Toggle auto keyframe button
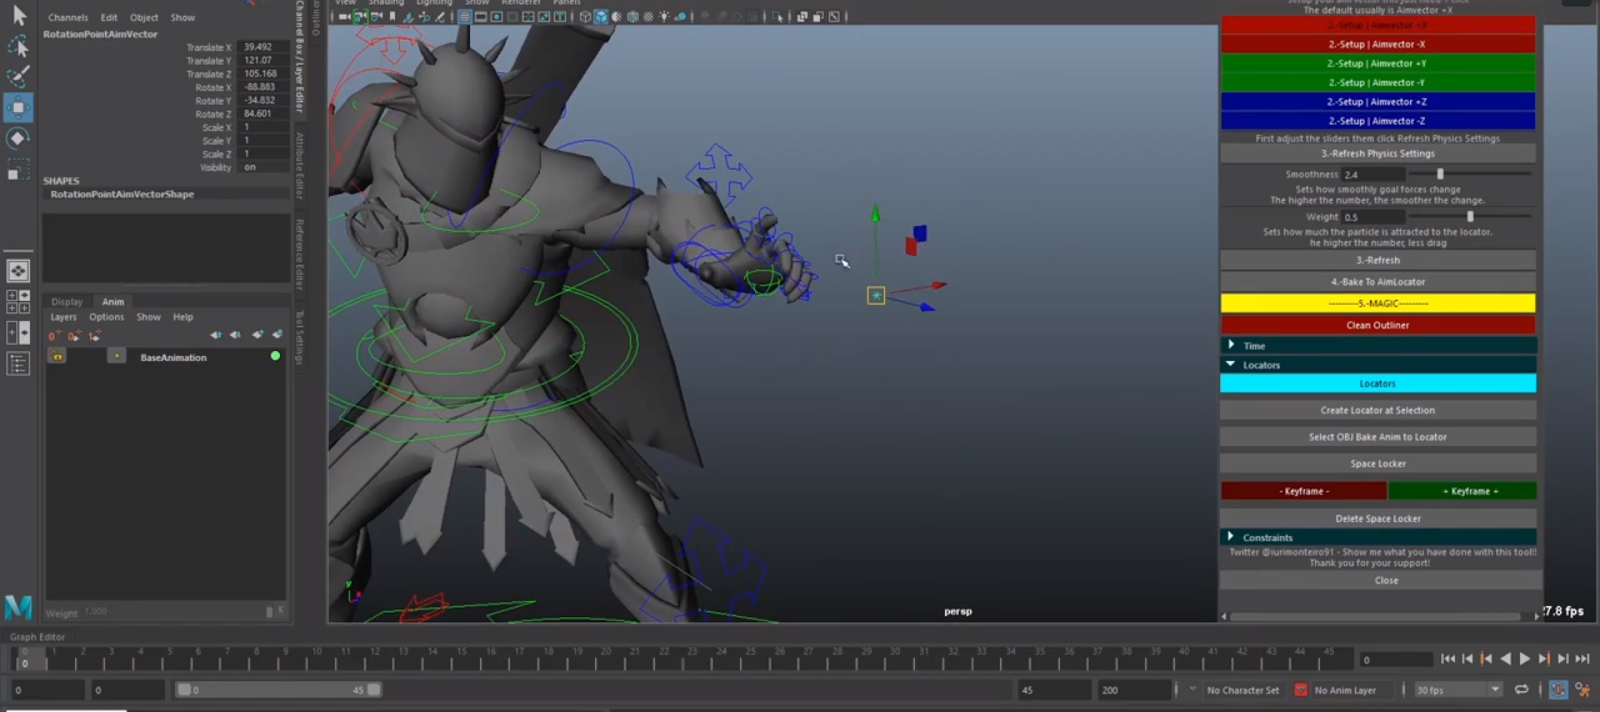The image size is (1600, 712). (x=1558, y=689)
